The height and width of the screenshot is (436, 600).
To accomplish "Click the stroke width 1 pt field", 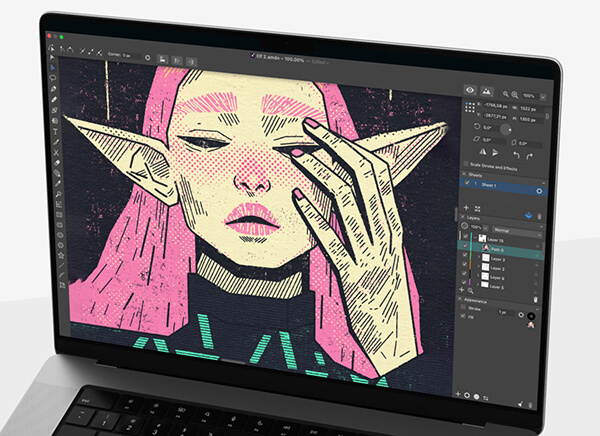I will (x=506, y=313).
